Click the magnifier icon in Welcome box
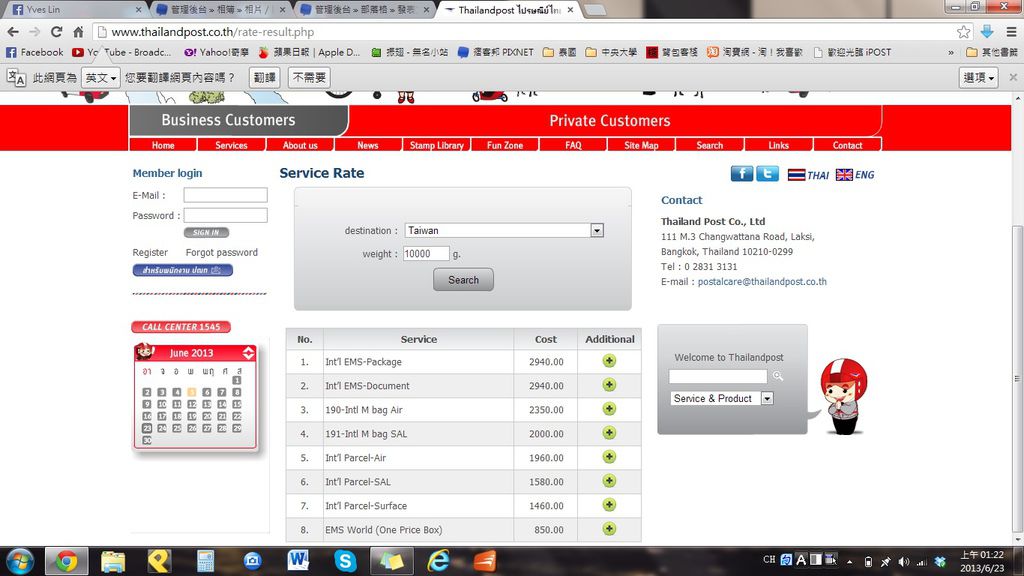Screen dimensions: 1024x576 pyautogui.click(x=778, y=376)
